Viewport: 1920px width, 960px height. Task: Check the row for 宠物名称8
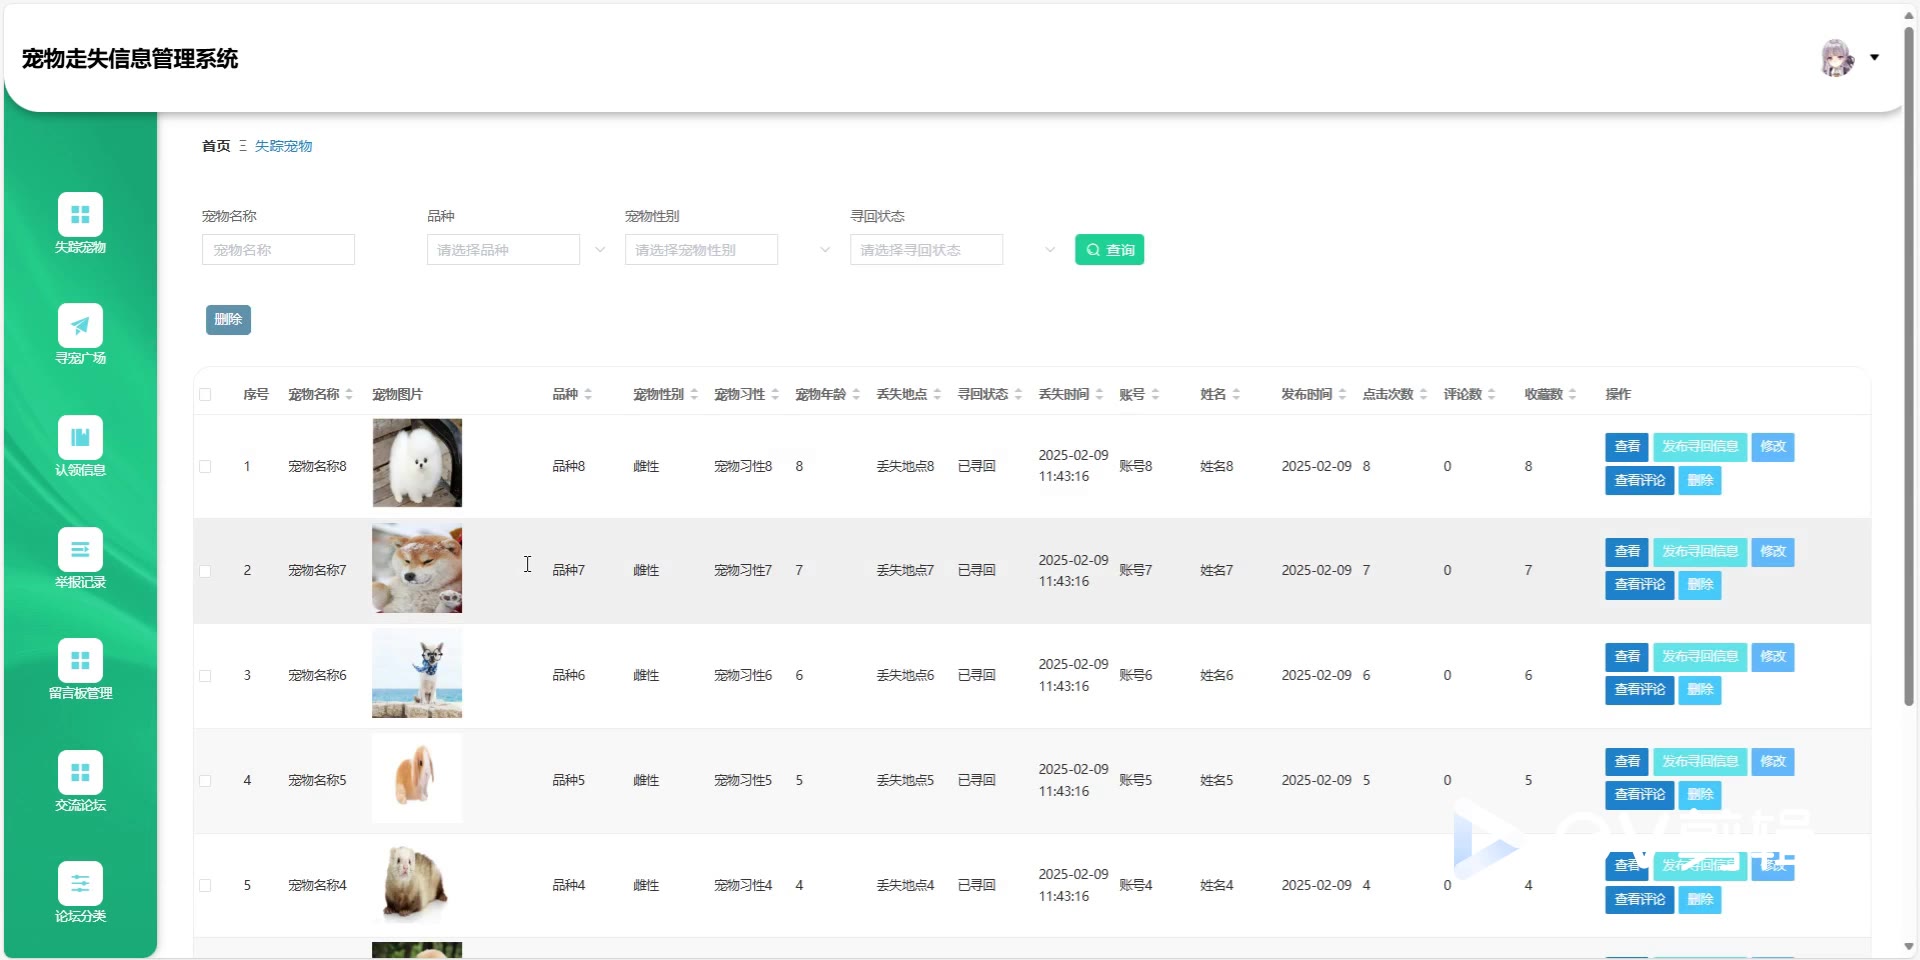(x=205, y=467)
